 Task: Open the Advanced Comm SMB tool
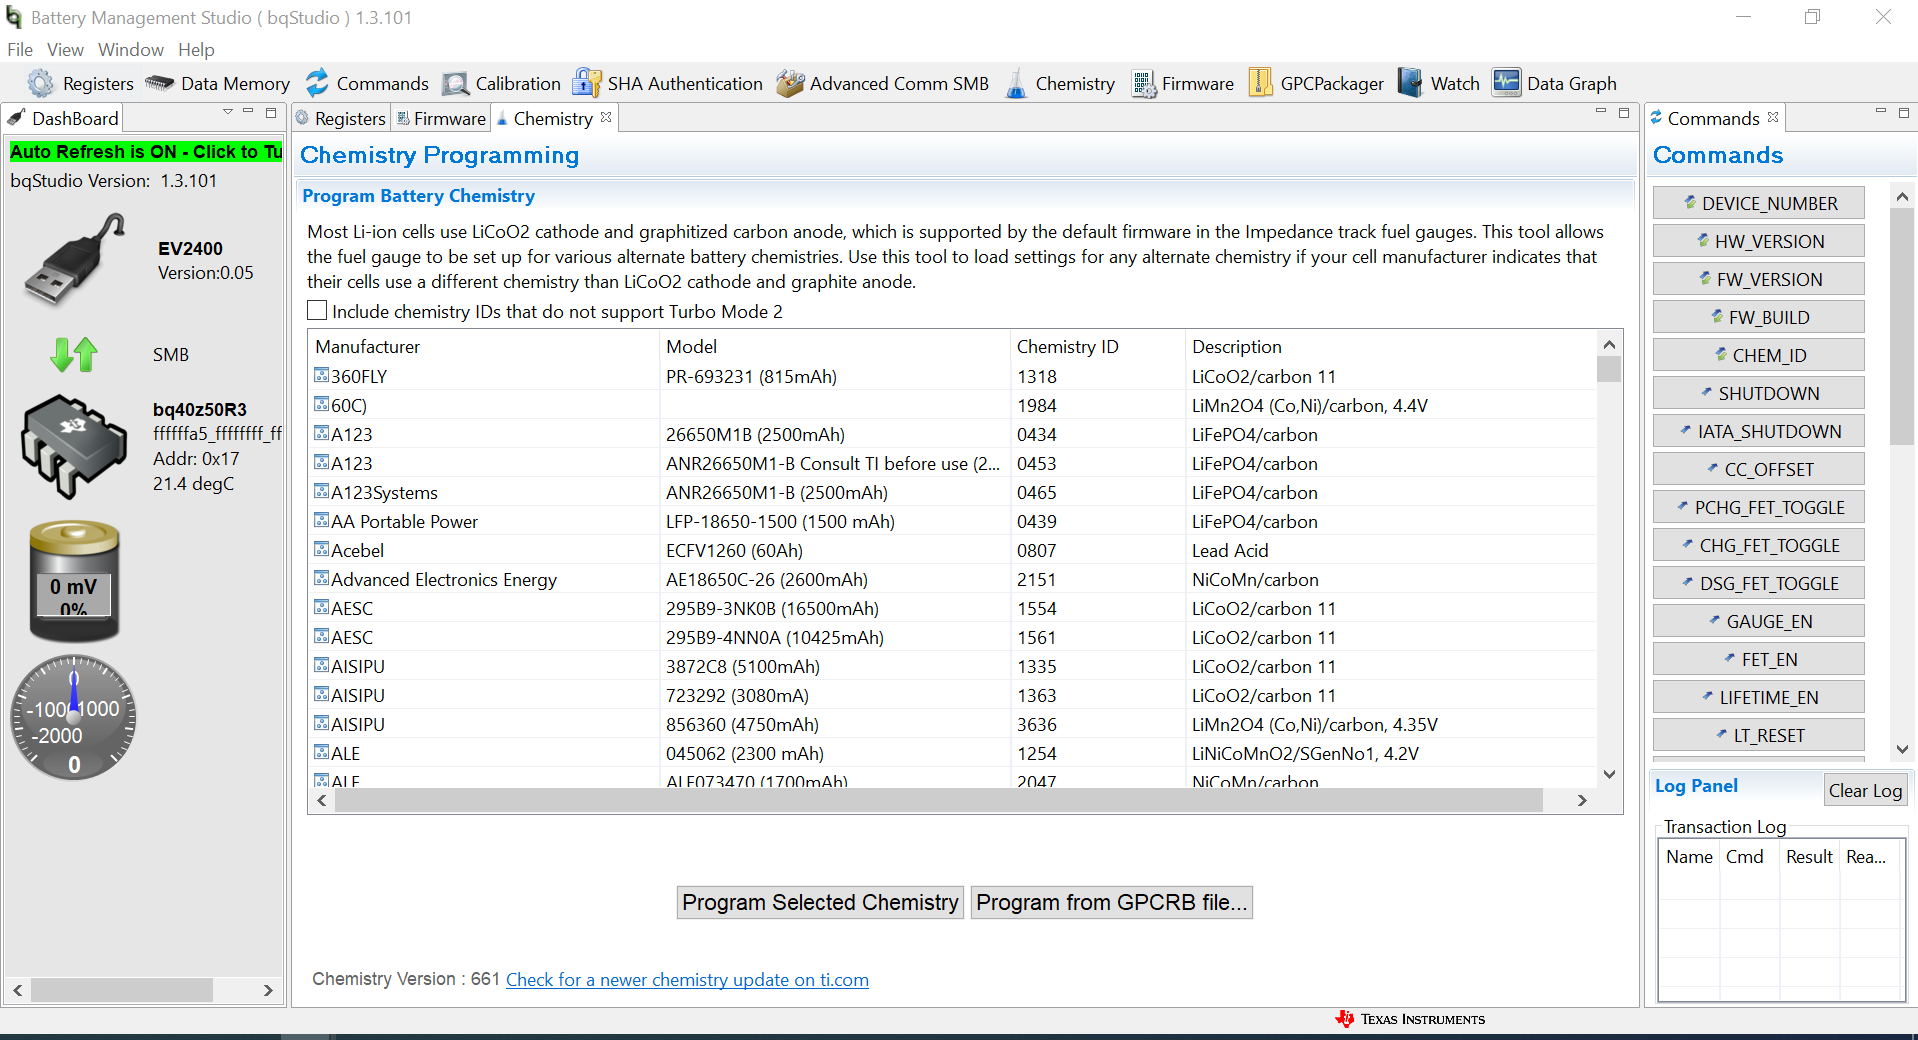coord(883,84)
